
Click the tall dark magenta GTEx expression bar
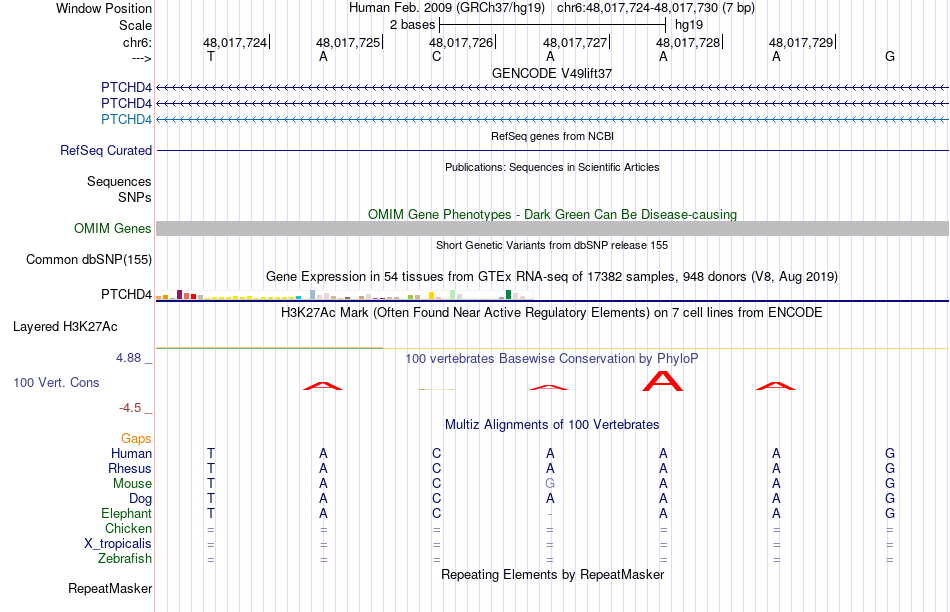click(179, 294)
